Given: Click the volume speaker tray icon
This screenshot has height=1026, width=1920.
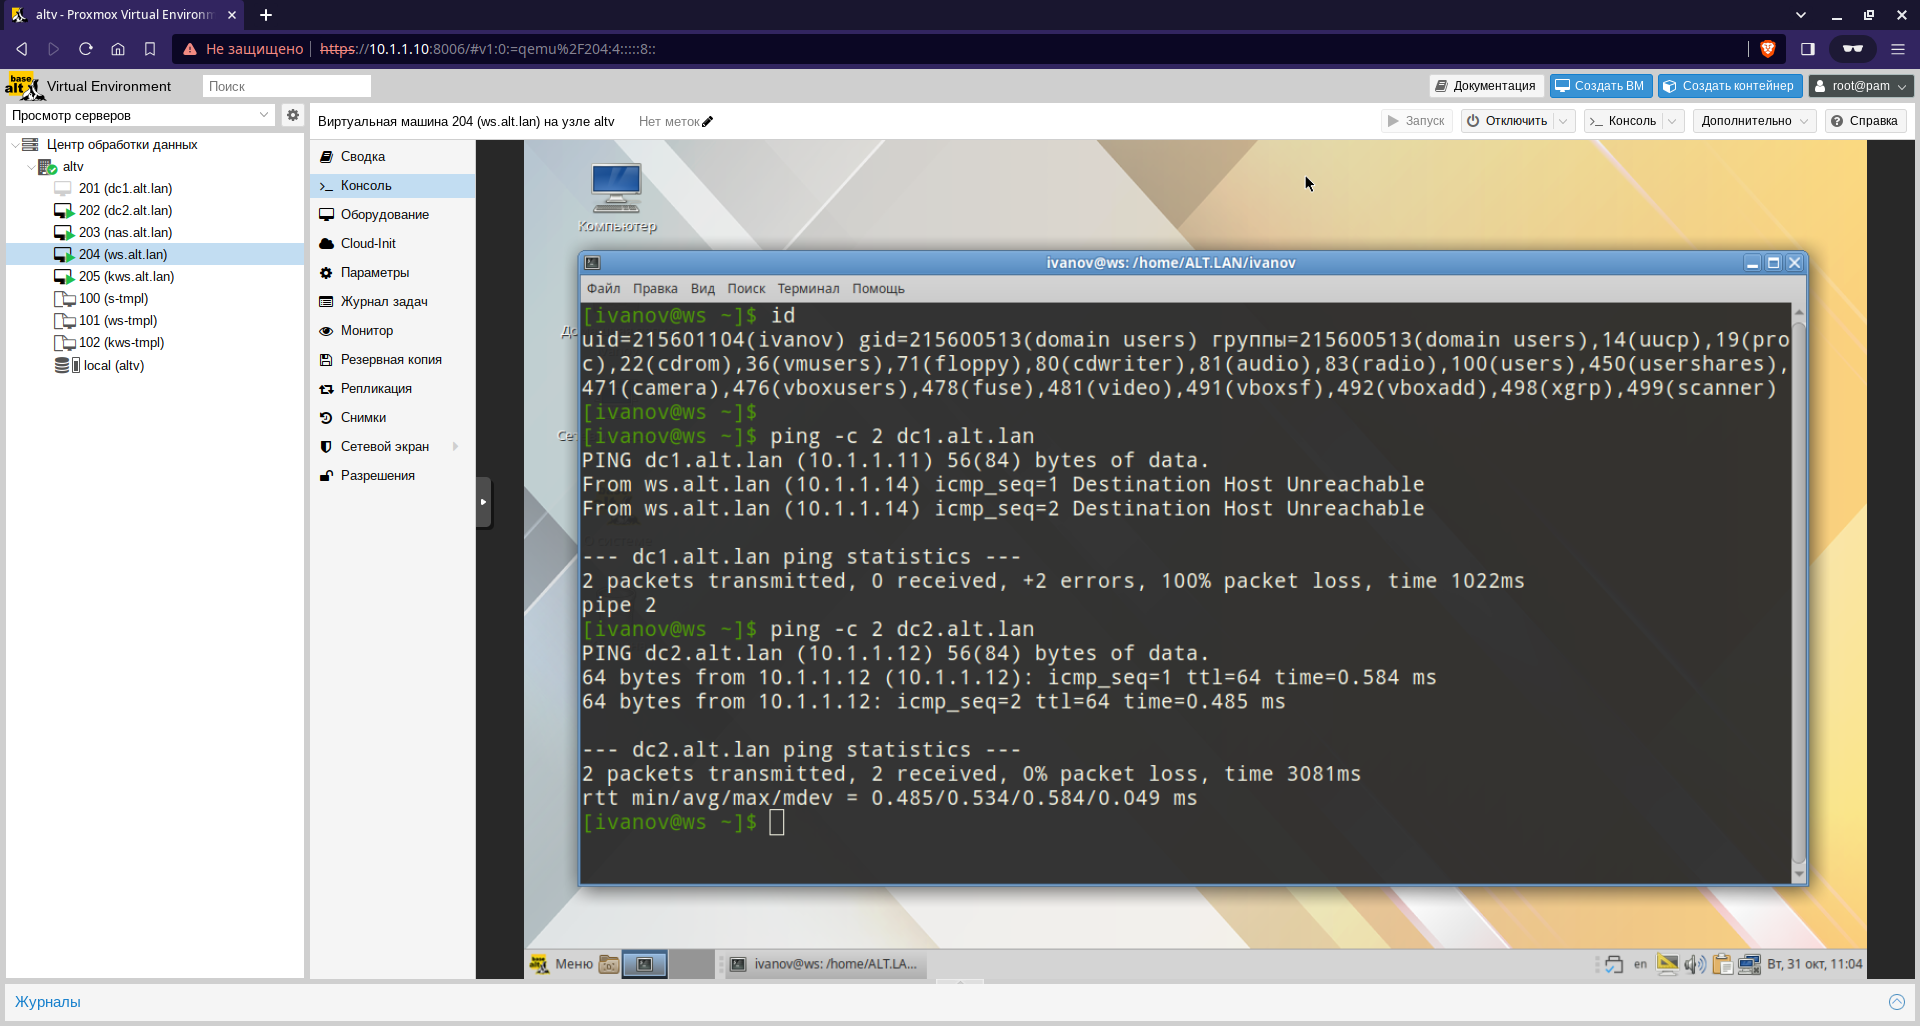Looking at the screenshot, I should 1695,964.
